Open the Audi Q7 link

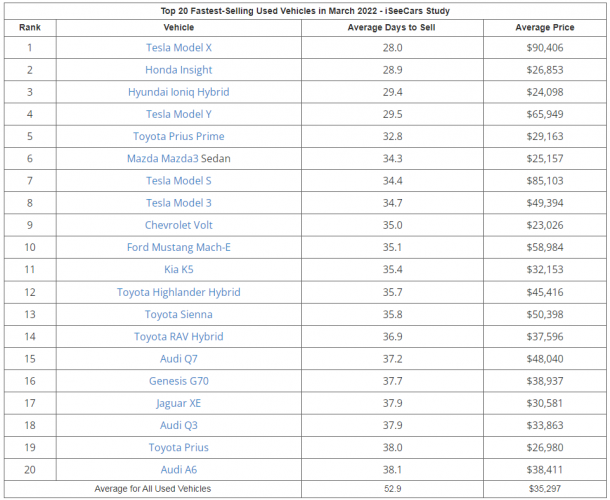pyautogui.click(x=178, y=359)
